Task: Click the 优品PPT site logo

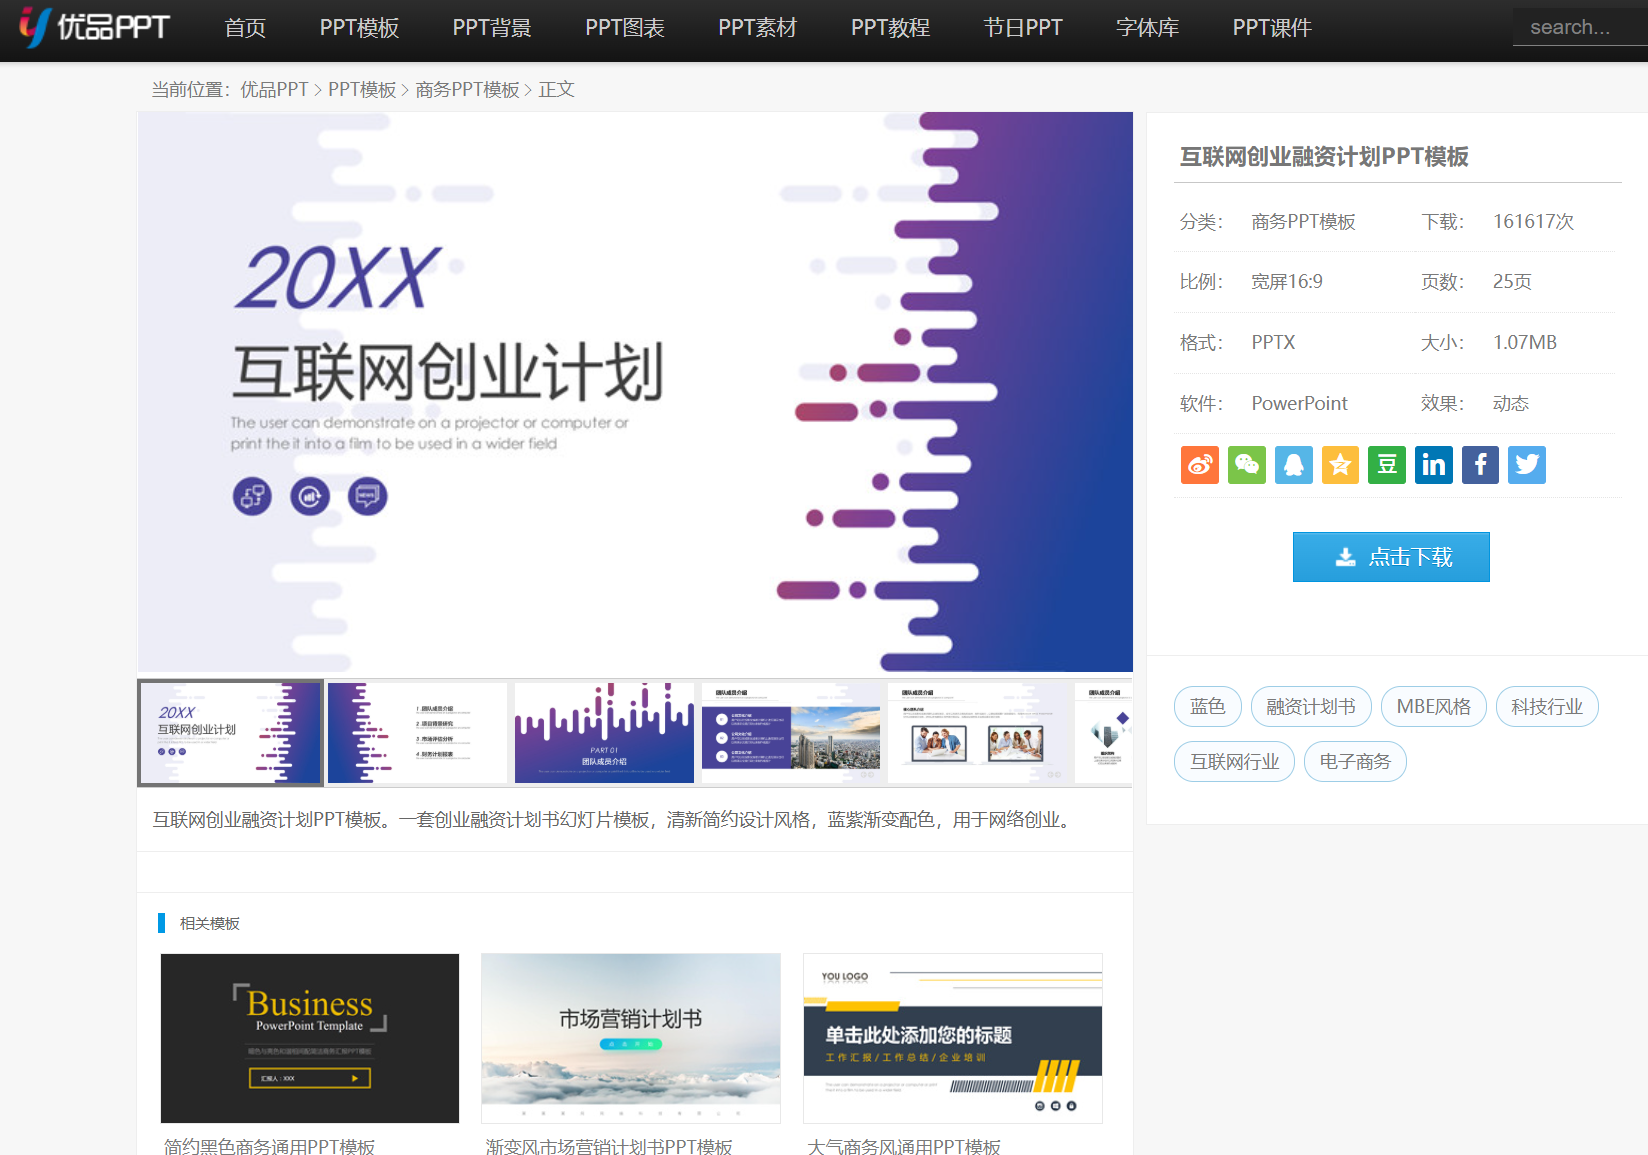Action: (x=95, y=27)
